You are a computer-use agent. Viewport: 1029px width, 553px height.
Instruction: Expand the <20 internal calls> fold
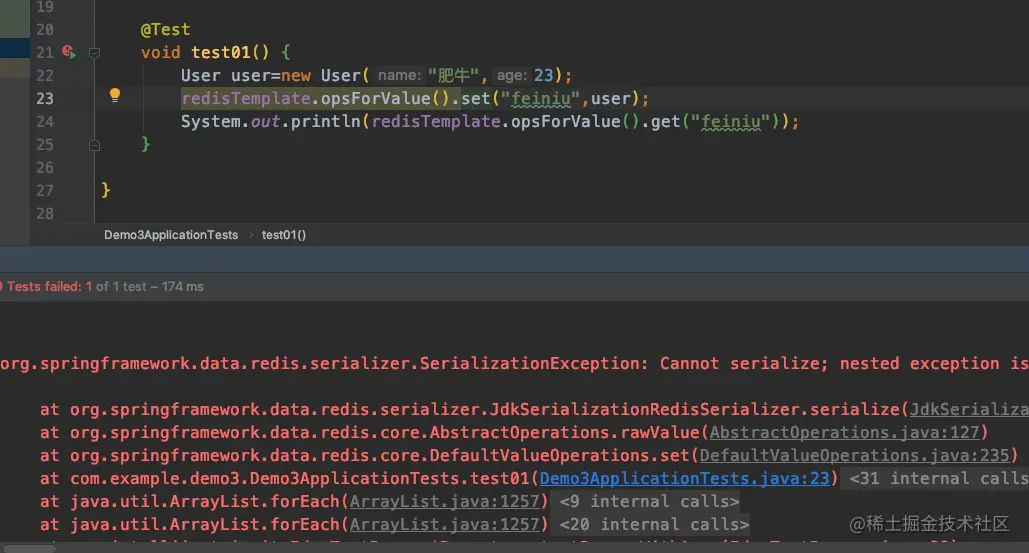[654, 524]
